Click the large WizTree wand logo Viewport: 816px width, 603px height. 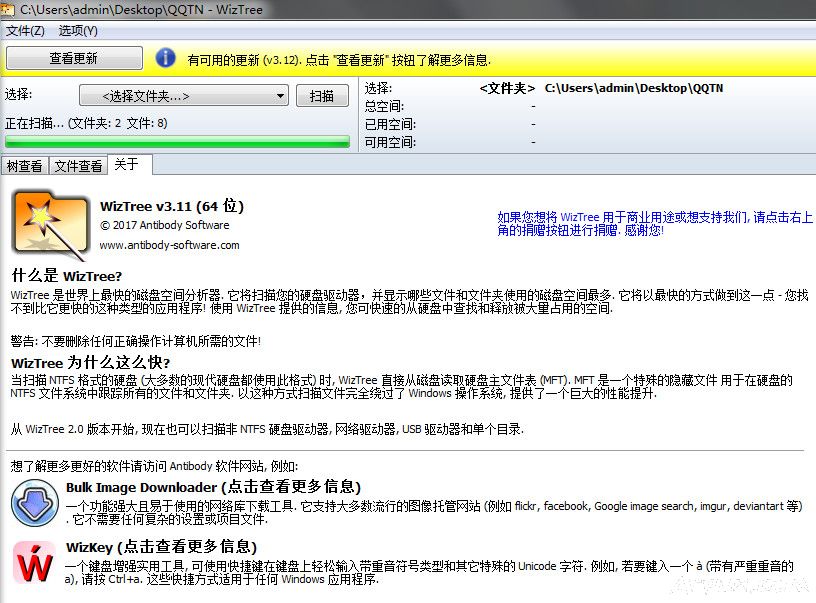[49, 221]
